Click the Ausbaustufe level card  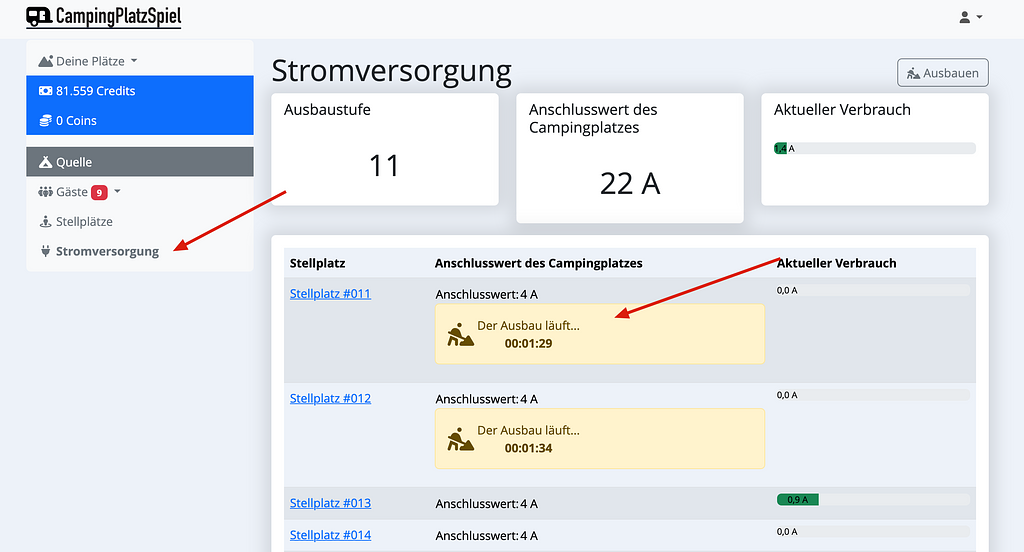pyautogui.click(x=384, y=149)
